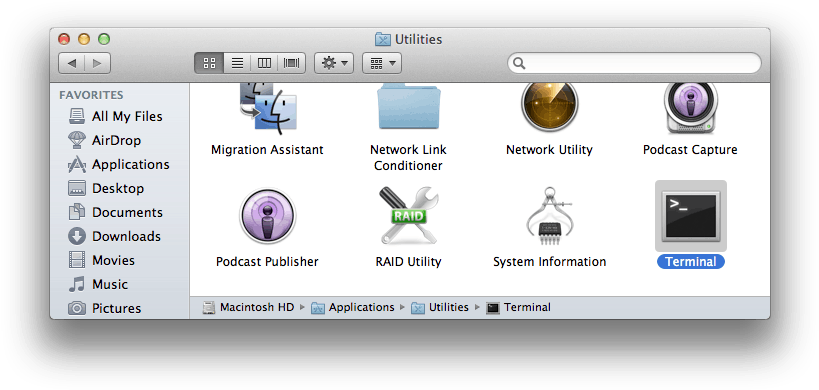Select the Network Link Conditioner folder icon

click(408, 107)
